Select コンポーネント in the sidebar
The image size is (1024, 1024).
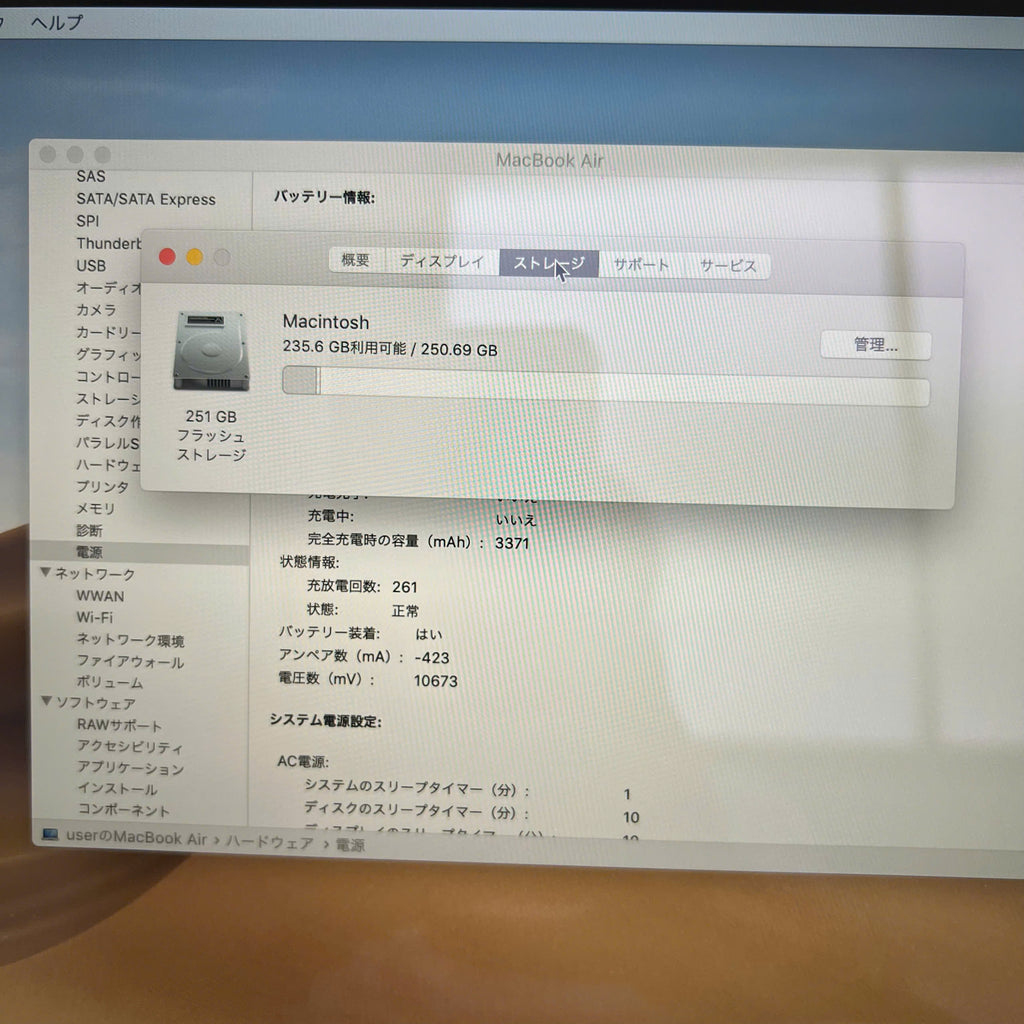(123, 810)
